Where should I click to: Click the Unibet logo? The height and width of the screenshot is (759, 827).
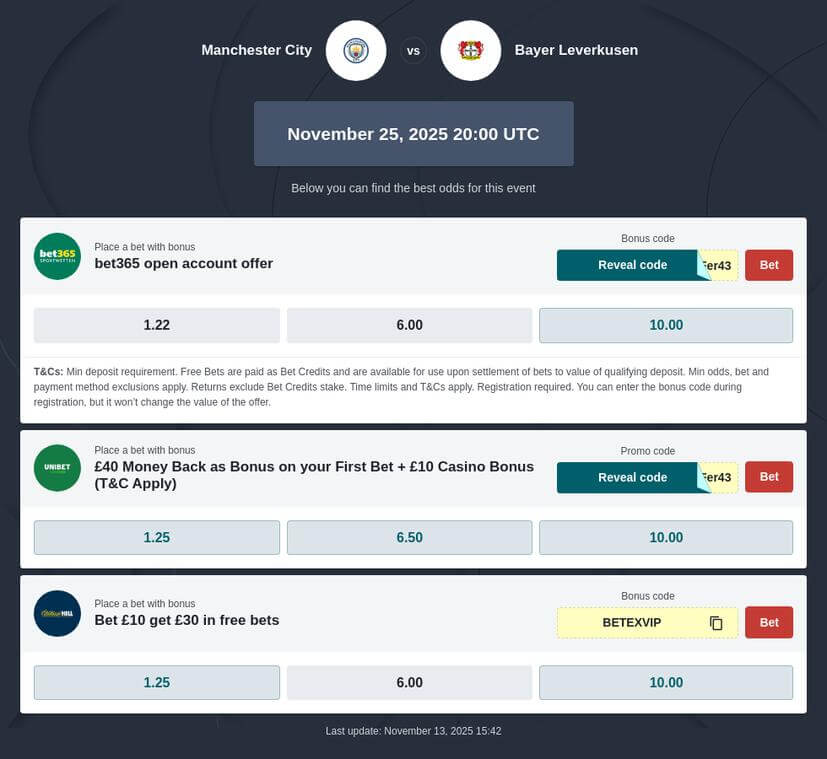(x=57, y=467)
